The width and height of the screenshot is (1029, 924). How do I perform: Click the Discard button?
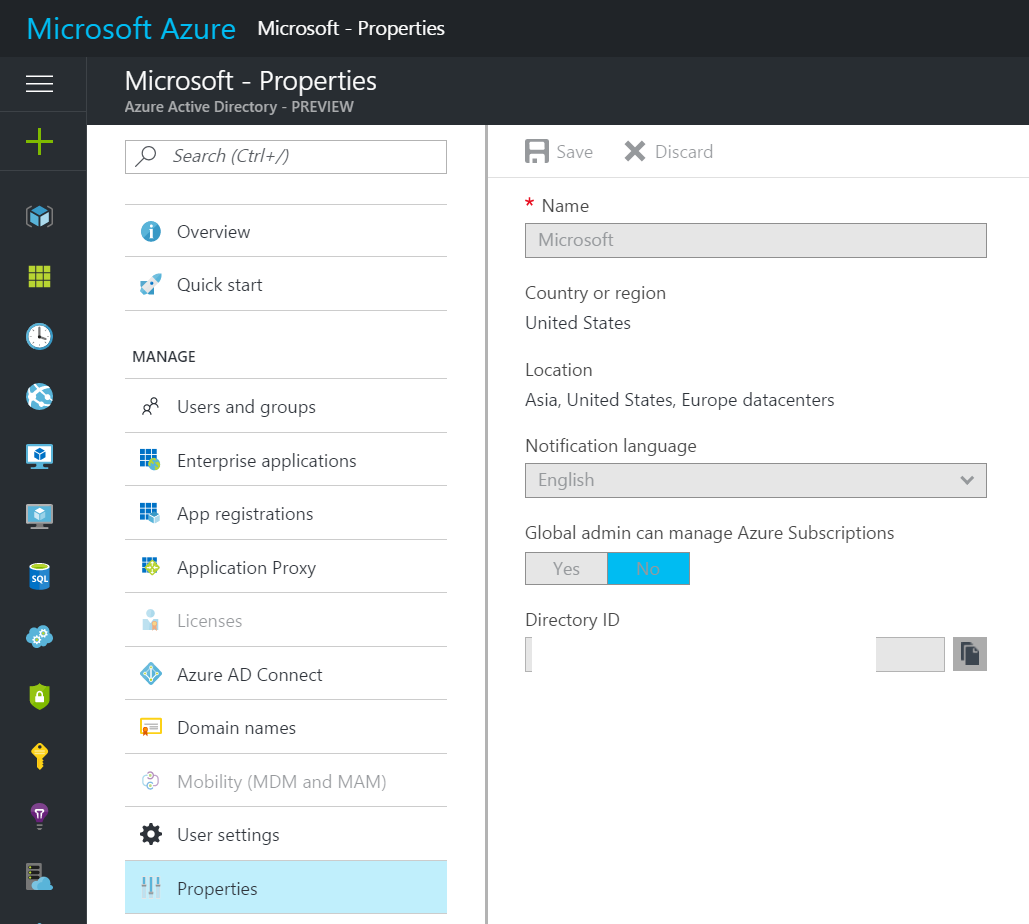point(668,152)
